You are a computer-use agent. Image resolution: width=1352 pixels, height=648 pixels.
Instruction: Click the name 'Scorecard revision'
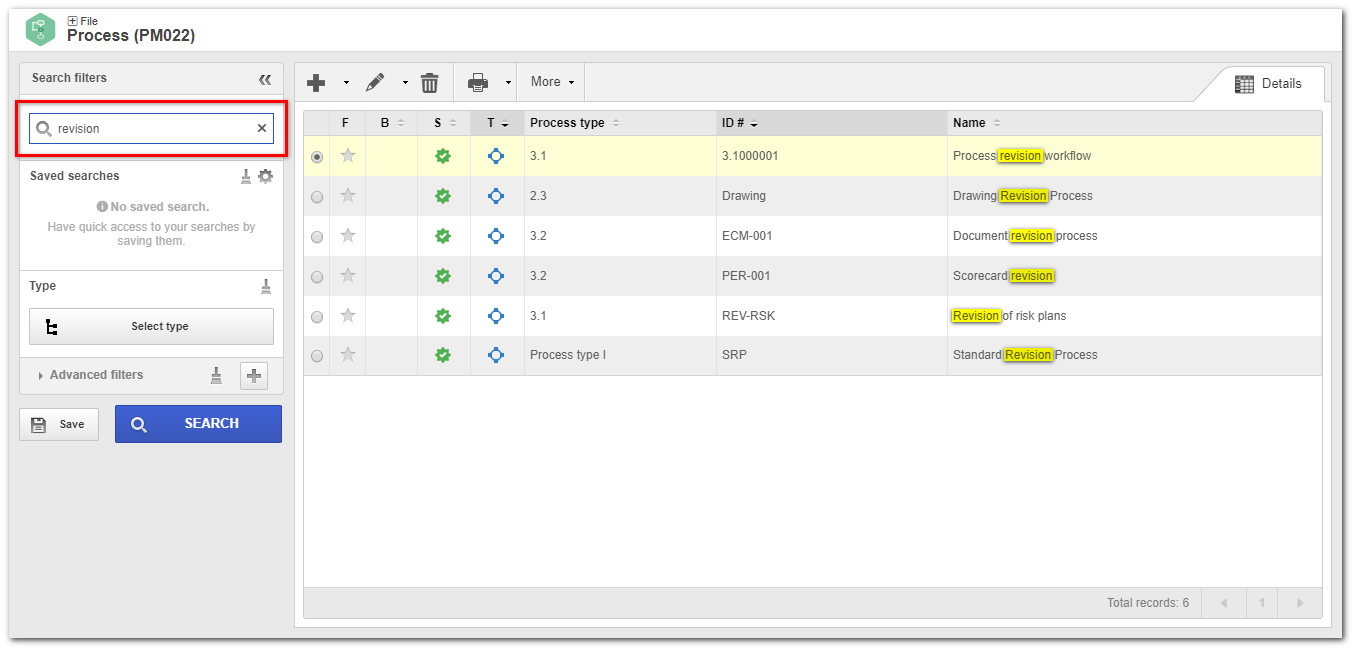(1004, 276)
